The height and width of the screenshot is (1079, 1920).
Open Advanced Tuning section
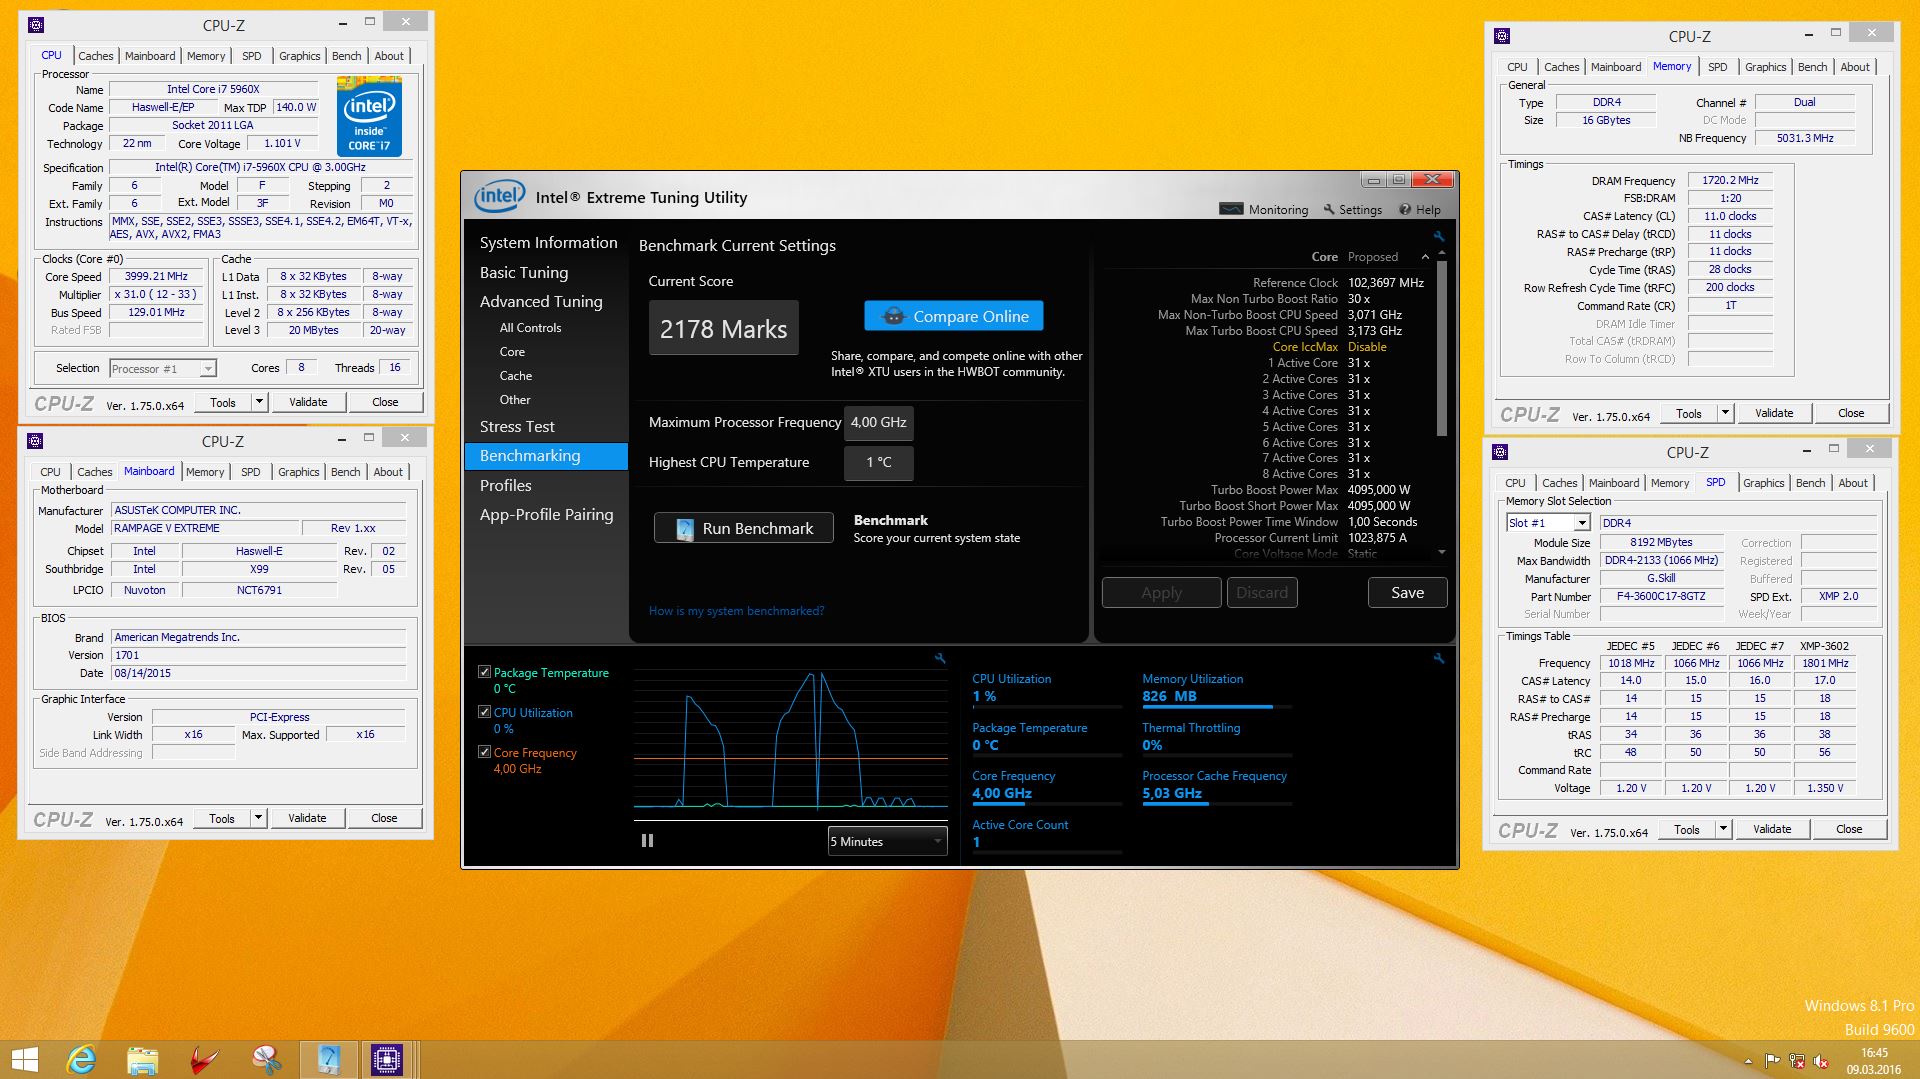pyautogui.click(x=541, y=301)
